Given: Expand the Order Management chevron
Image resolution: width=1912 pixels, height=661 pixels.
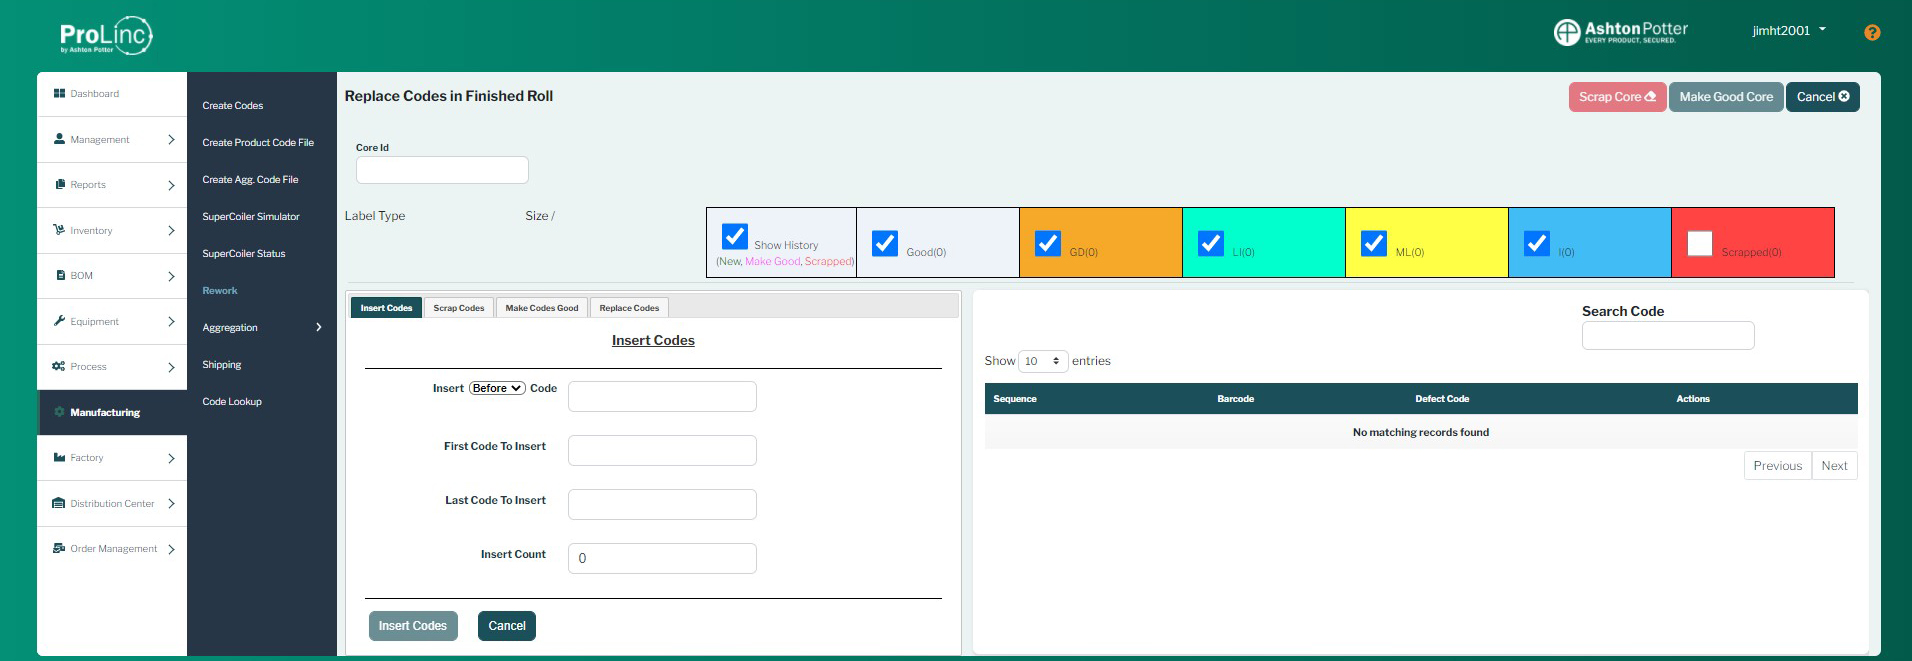Looking at the screenshot, I should click(171, 549).
